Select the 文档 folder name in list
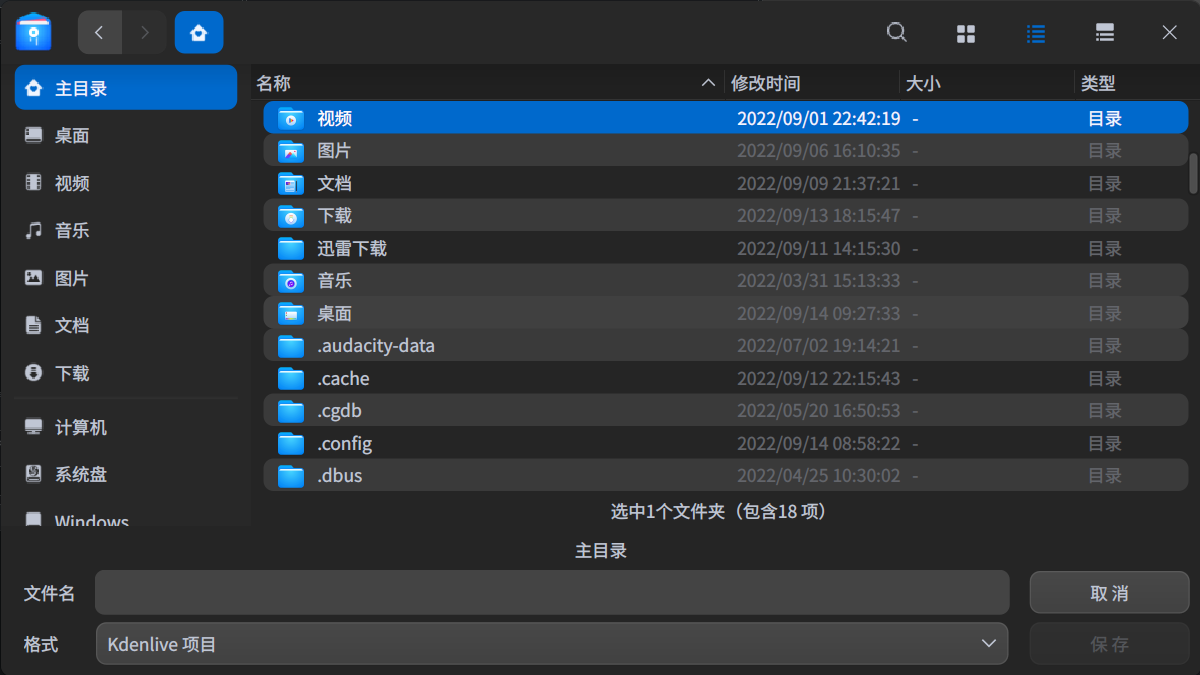Image resolution: width=1200 pixels, height=675 pixels. click(x=335, y=183)
